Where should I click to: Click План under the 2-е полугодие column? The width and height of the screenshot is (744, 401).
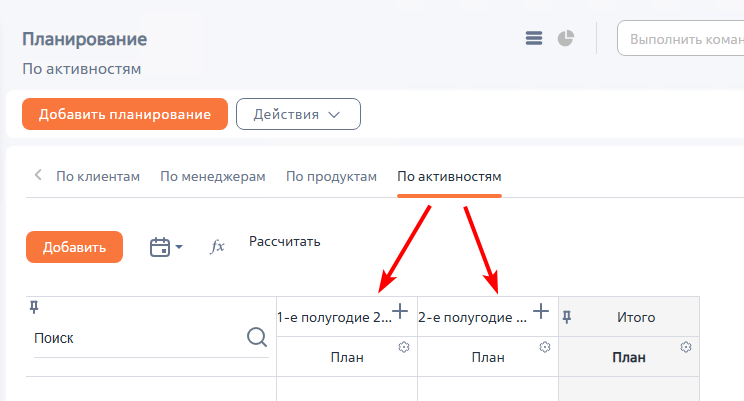488,357
